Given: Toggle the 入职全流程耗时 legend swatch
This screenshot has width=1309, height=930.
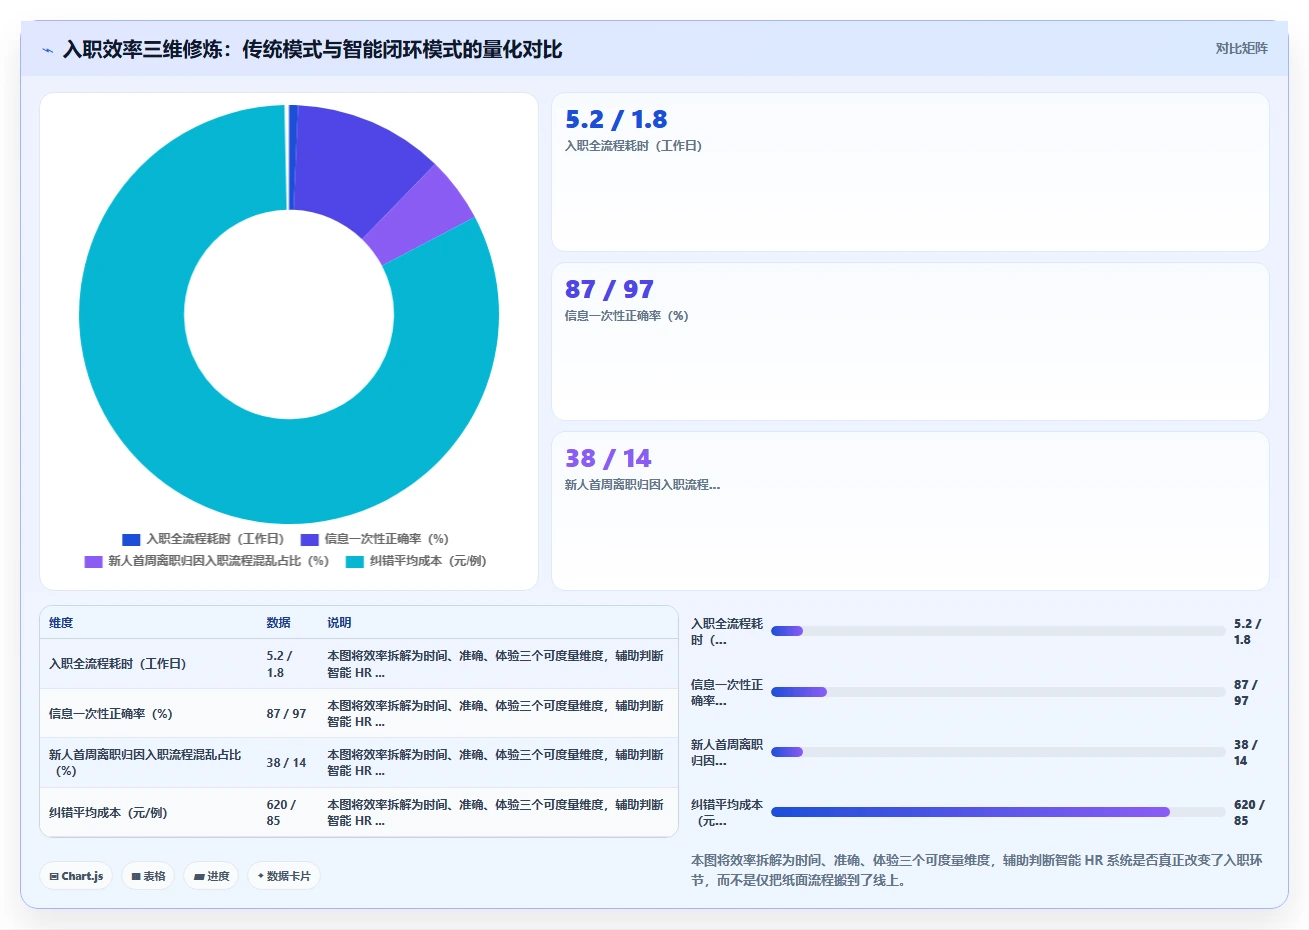Looking at the screenshot, I should click(131, 539).
